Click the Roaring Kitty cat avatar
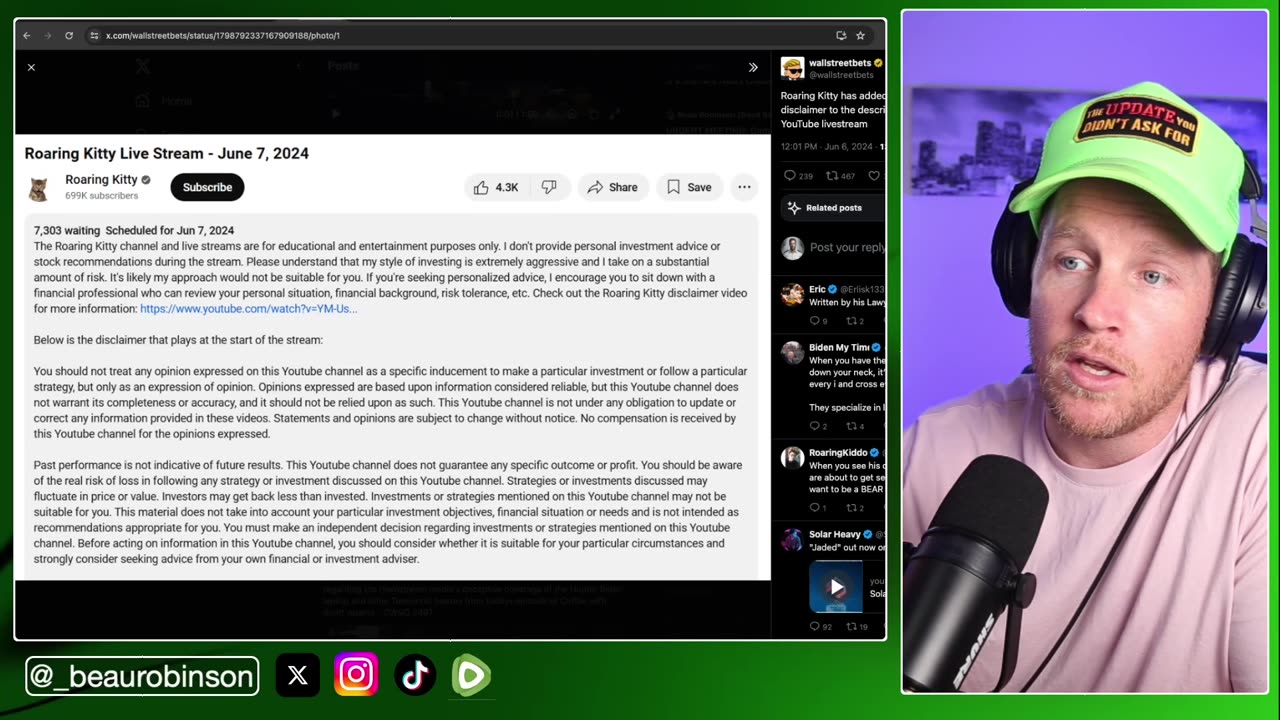The height and width of the screenshot is (720, 1280). [x=39, y=187]
